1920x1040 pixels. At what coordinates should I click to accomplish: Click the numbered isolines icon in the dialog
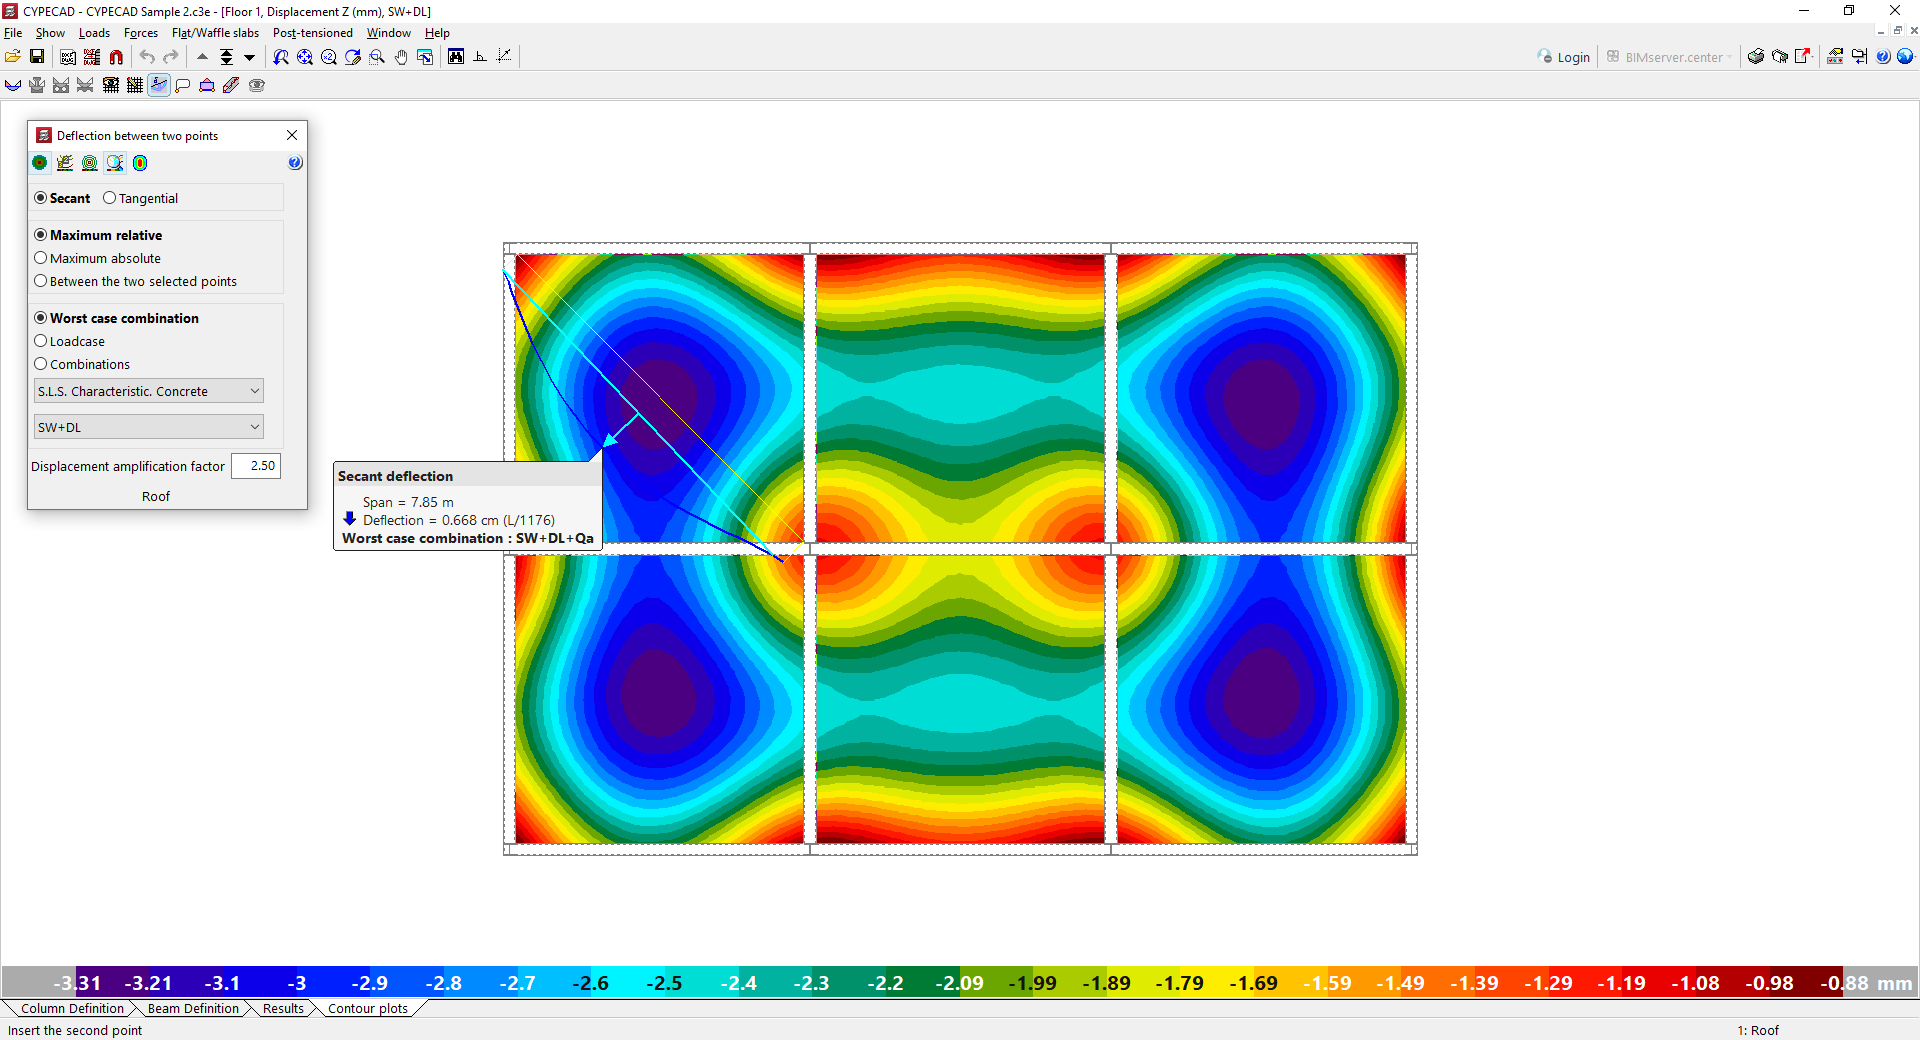click(x=65, y=163)
